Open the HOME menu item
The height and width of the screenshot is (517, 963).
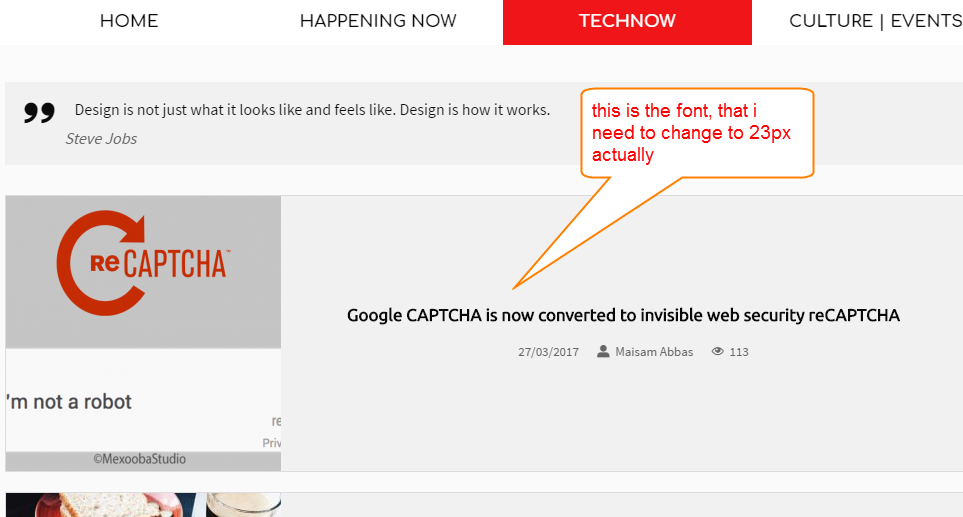[129, 21]
